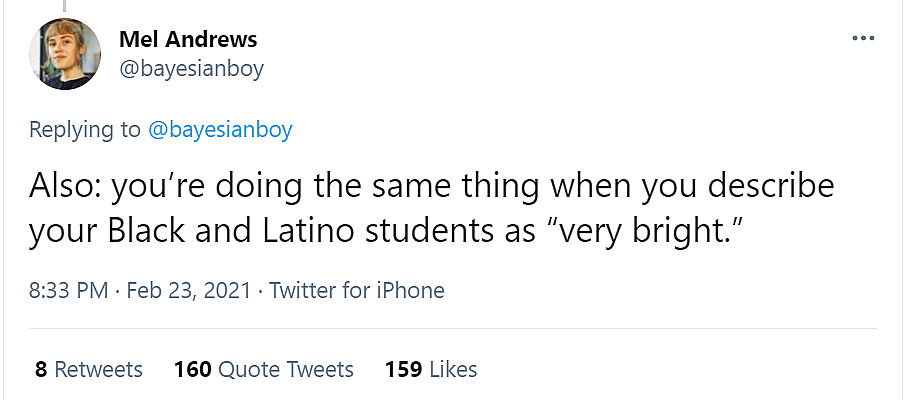Viewport: 905px width, 400px height.
Task: Open the Twitter for iPhone source link
Action: pos(357,291)
